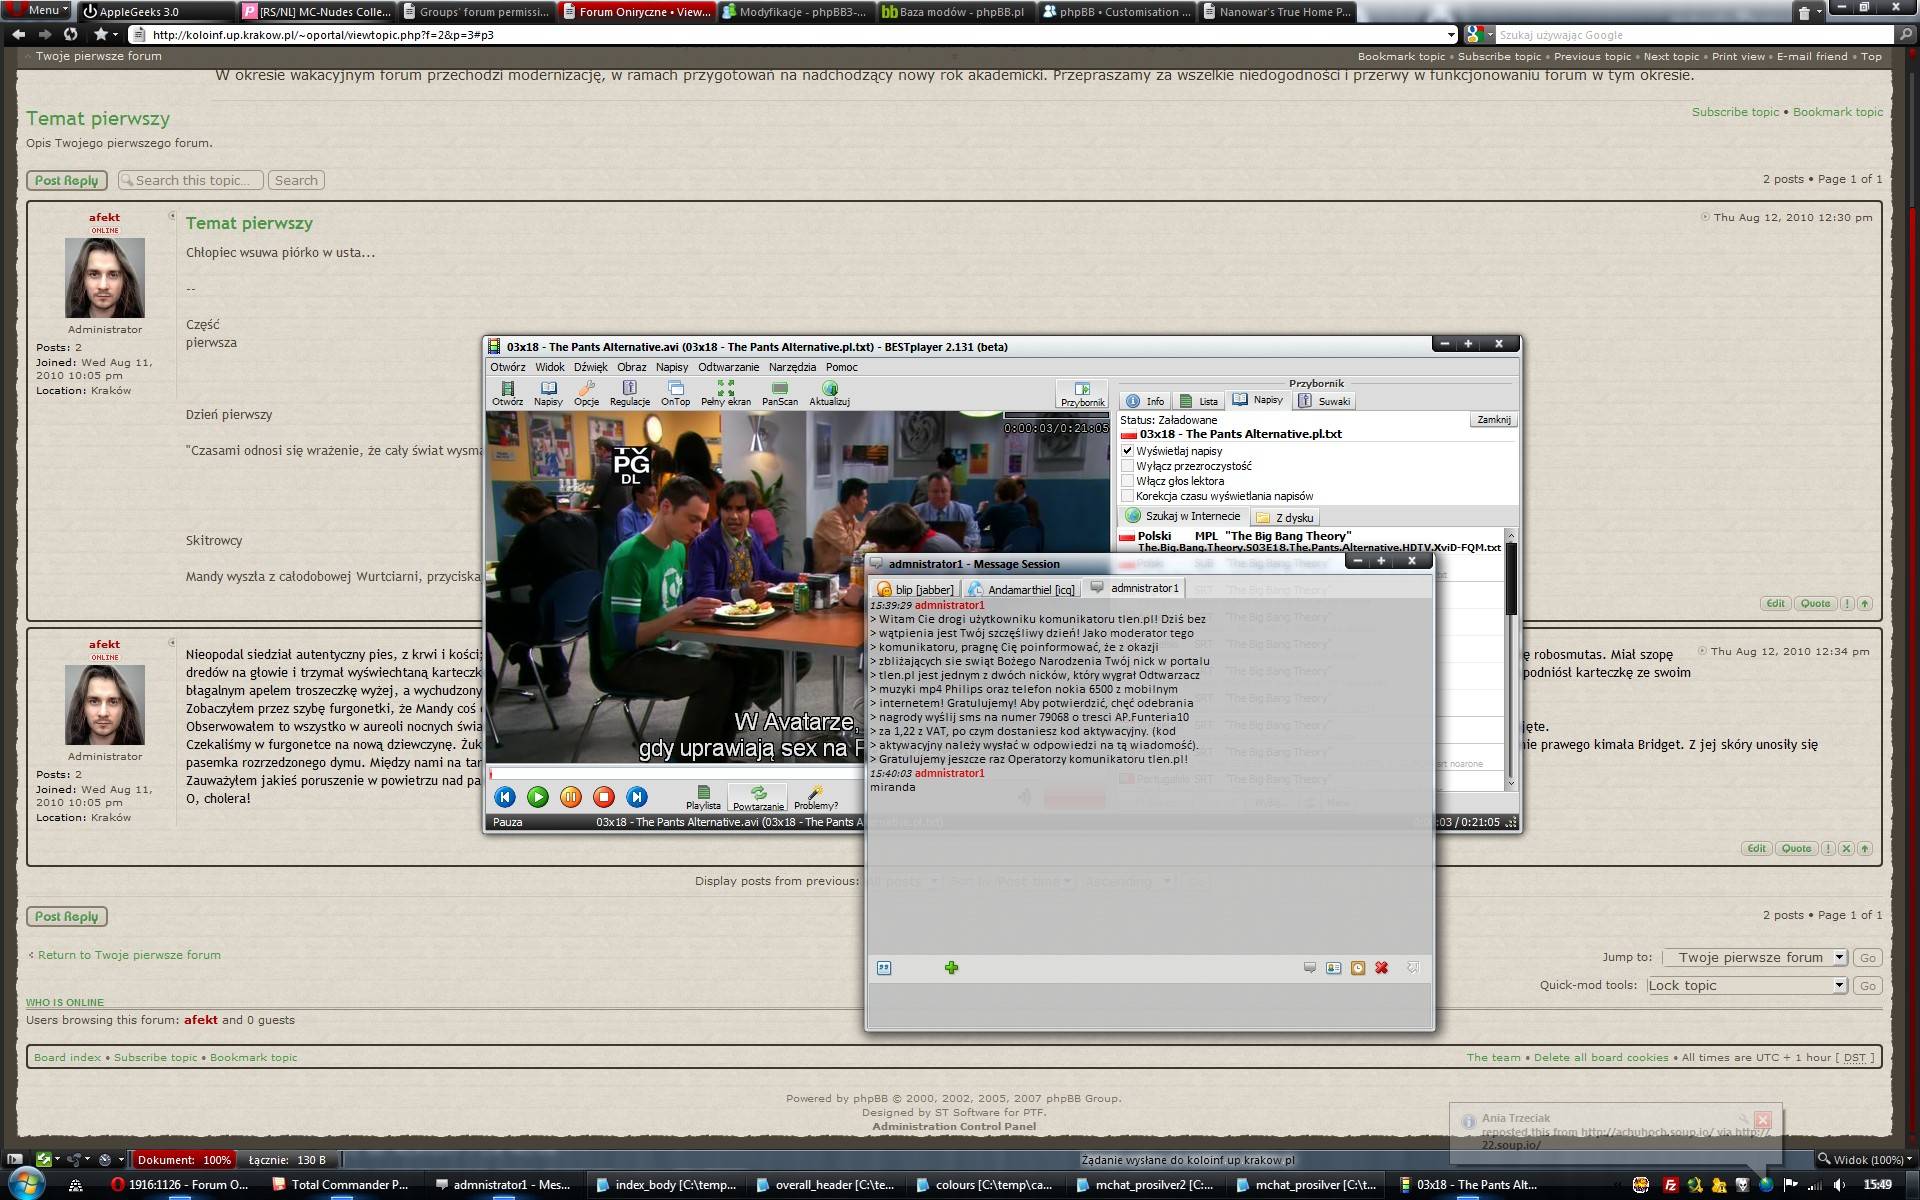
Task: Start playback with the green play button
Action: tap(538, 797)
